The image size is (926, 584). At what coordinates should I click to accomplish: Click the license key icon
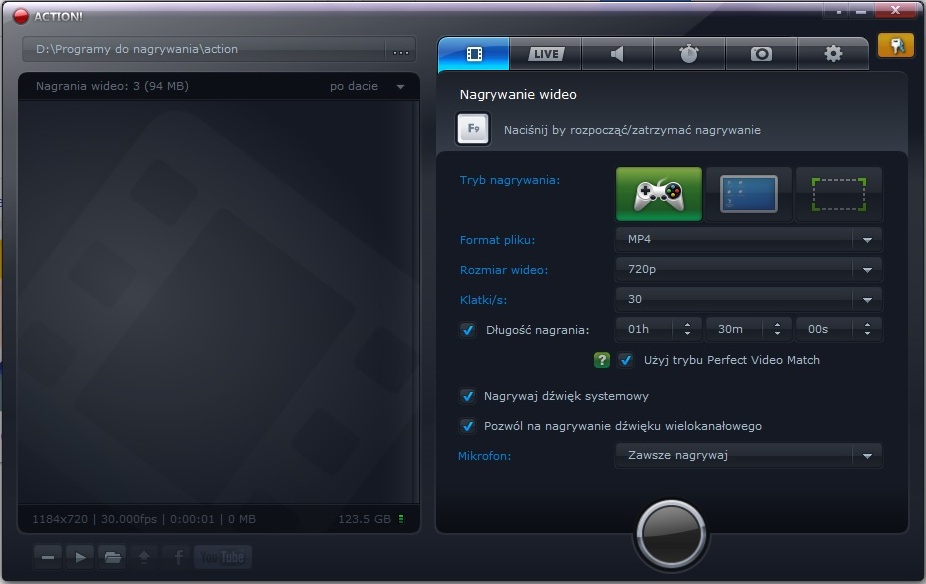point(896,45)
